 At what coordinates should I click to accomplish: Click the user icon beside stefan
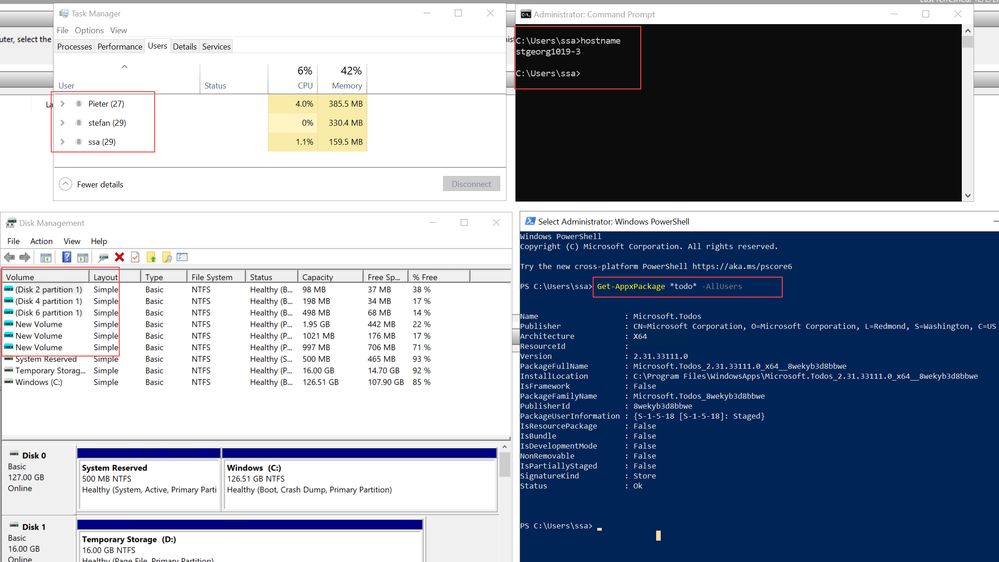pos(78,122)
